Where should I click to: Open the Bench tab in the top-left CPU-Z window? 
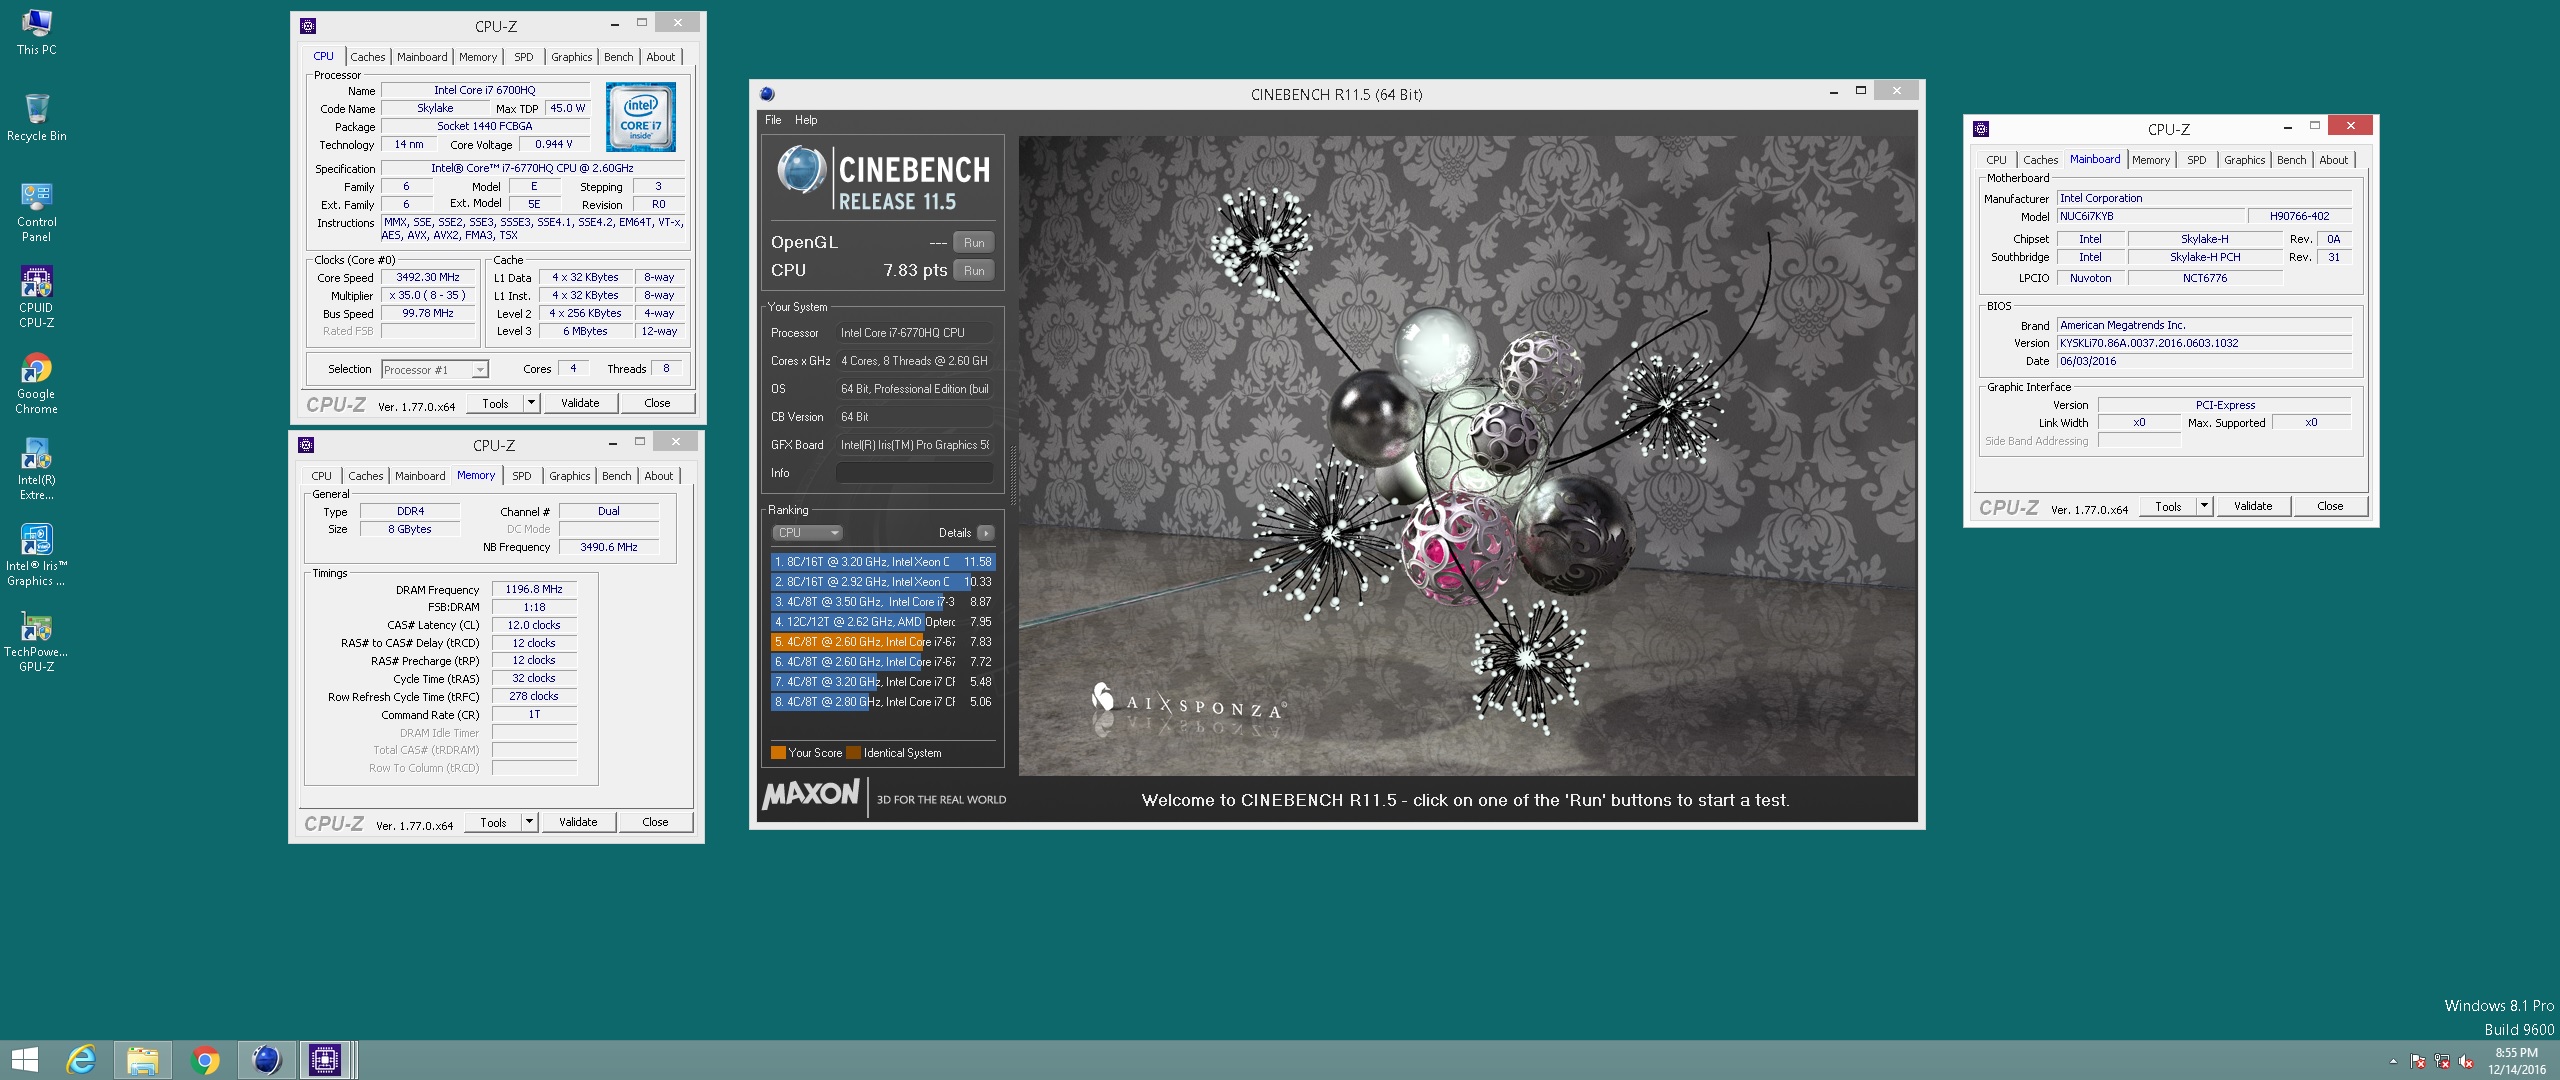618,57
